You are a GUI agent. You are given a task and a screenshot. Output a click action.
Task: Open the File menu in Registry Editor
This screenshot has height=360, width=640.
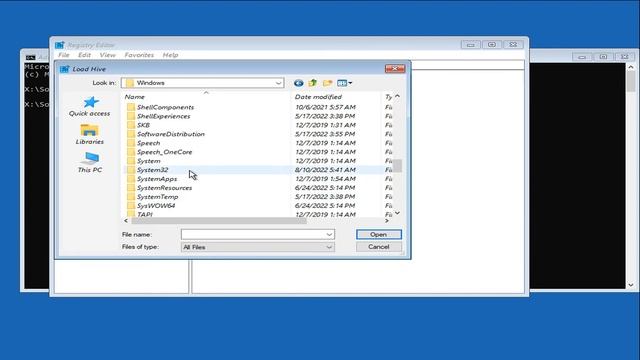(64, 55)
